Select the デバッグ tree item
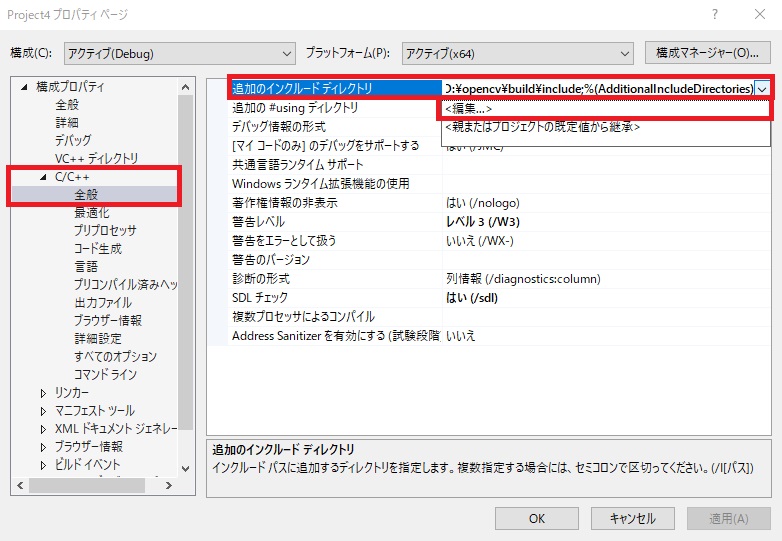 [x=73, y=141]
